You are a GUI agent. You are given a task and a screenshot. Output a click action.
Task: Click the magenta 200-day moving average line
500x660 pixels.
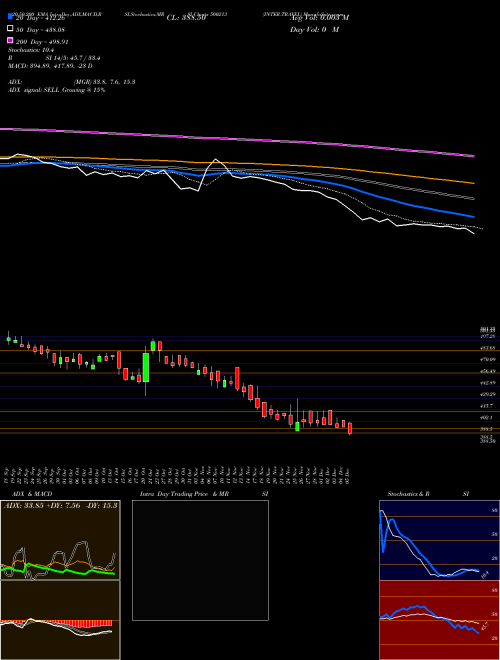click(237, 140)
